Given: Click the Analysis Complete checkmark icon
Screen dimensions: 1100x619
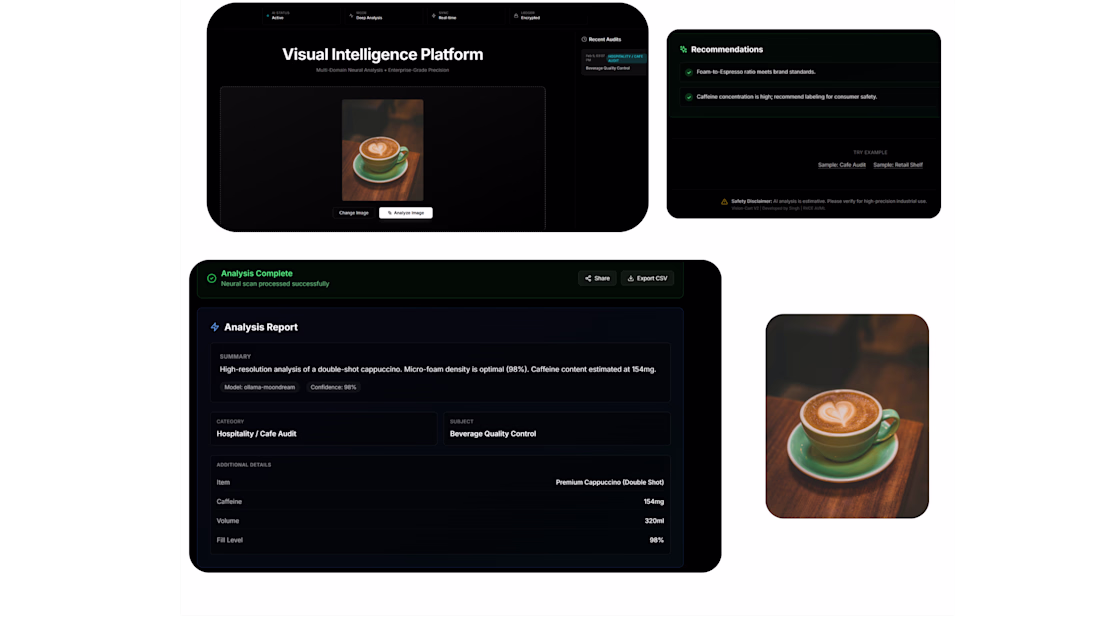Looking at the screenshot, I should (212, 279).
